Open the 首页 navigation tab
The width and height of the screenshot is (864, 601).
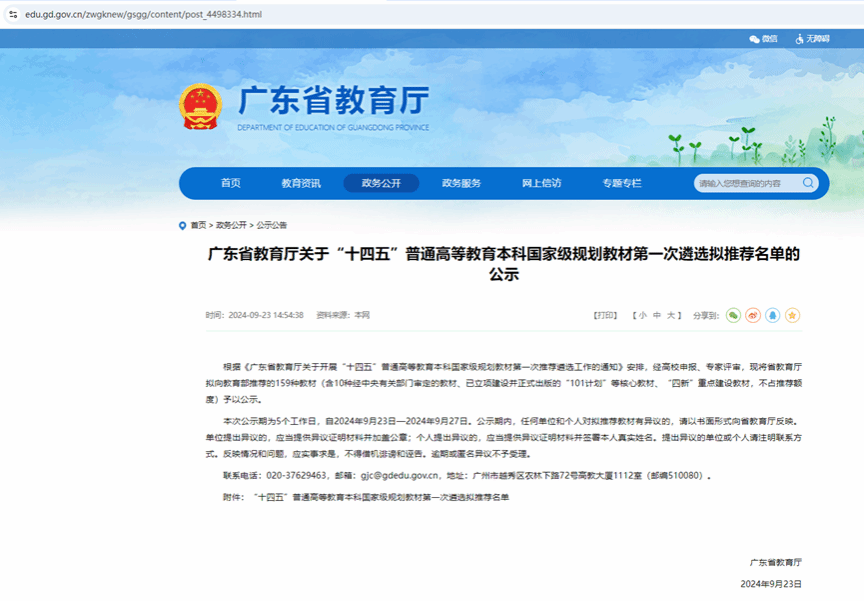pyautogui.click(x=230, y=183)
